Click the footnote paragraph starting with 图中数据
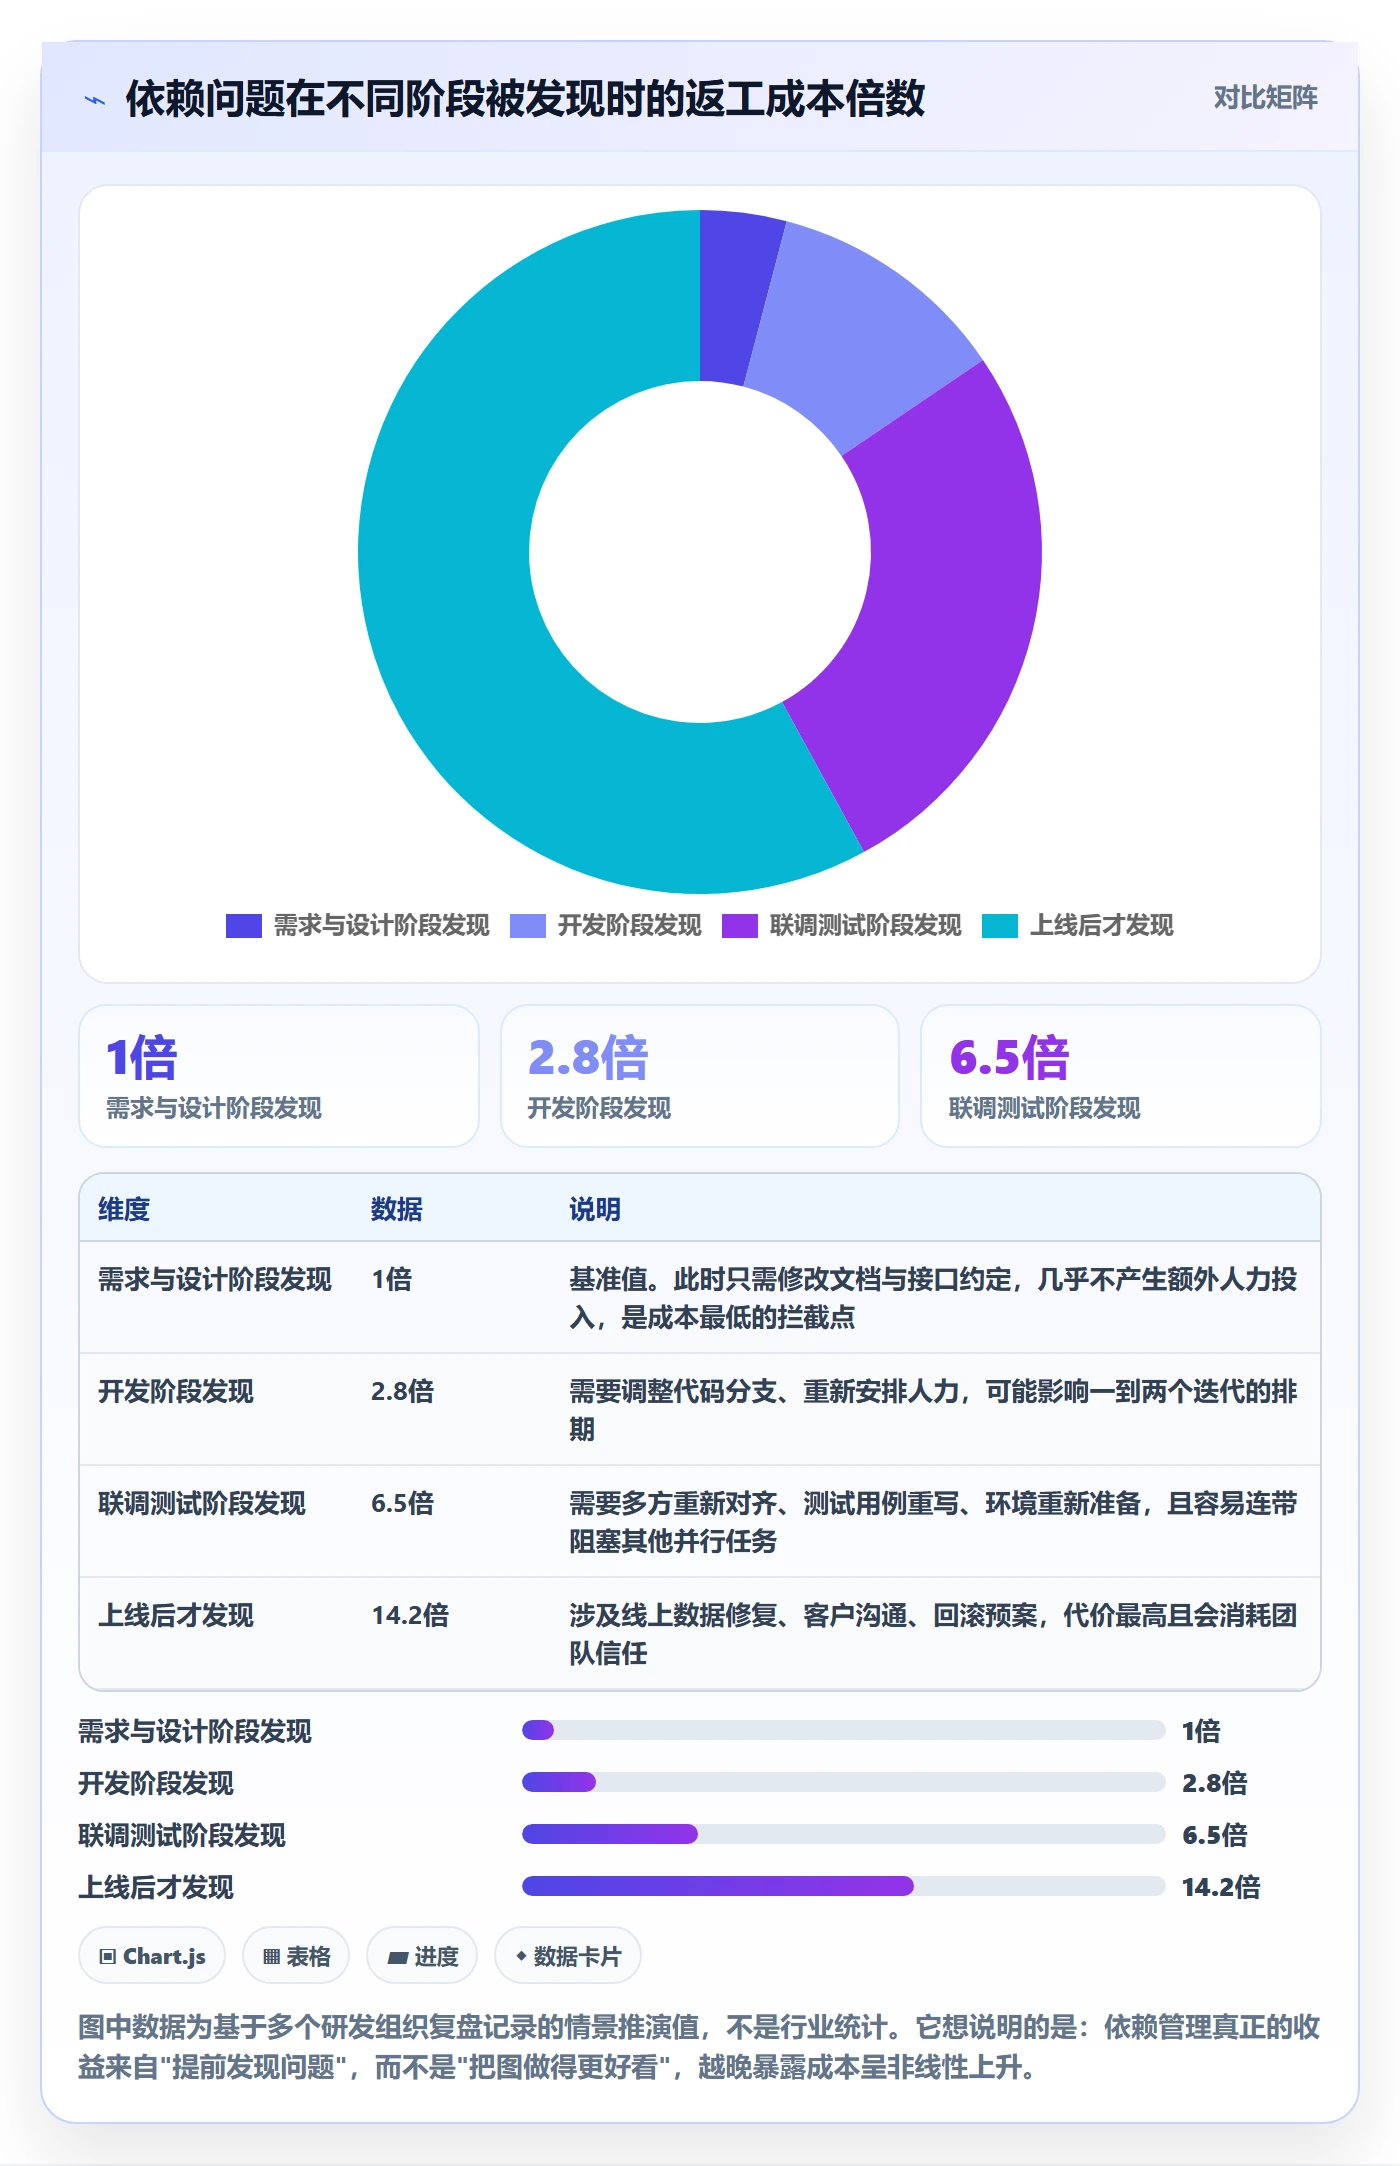The height and width of the screenshot is (2166, 1400). [x=700, y=2047]
